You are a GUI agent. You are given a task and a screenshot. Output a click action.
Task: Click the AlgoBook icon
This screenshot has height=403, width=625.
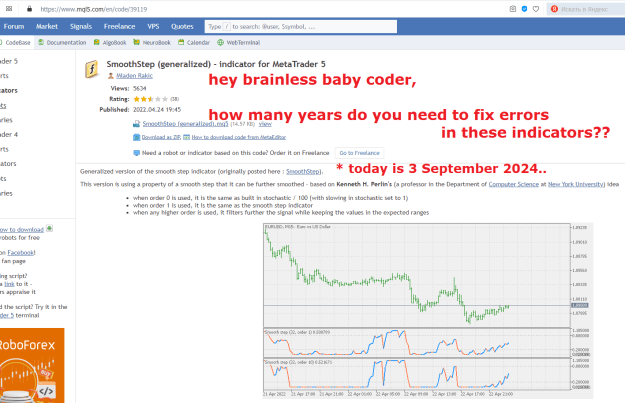coord(96,42)
